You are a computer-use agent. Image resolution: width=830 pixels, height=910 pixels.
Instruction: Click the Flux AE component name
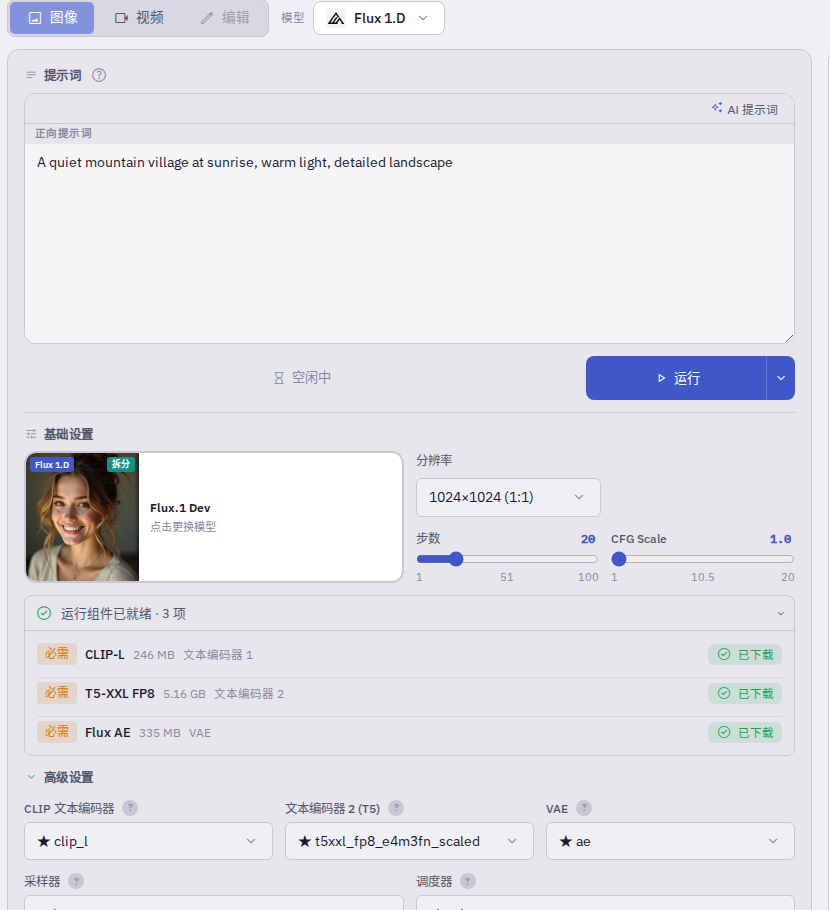coord(107,732)
